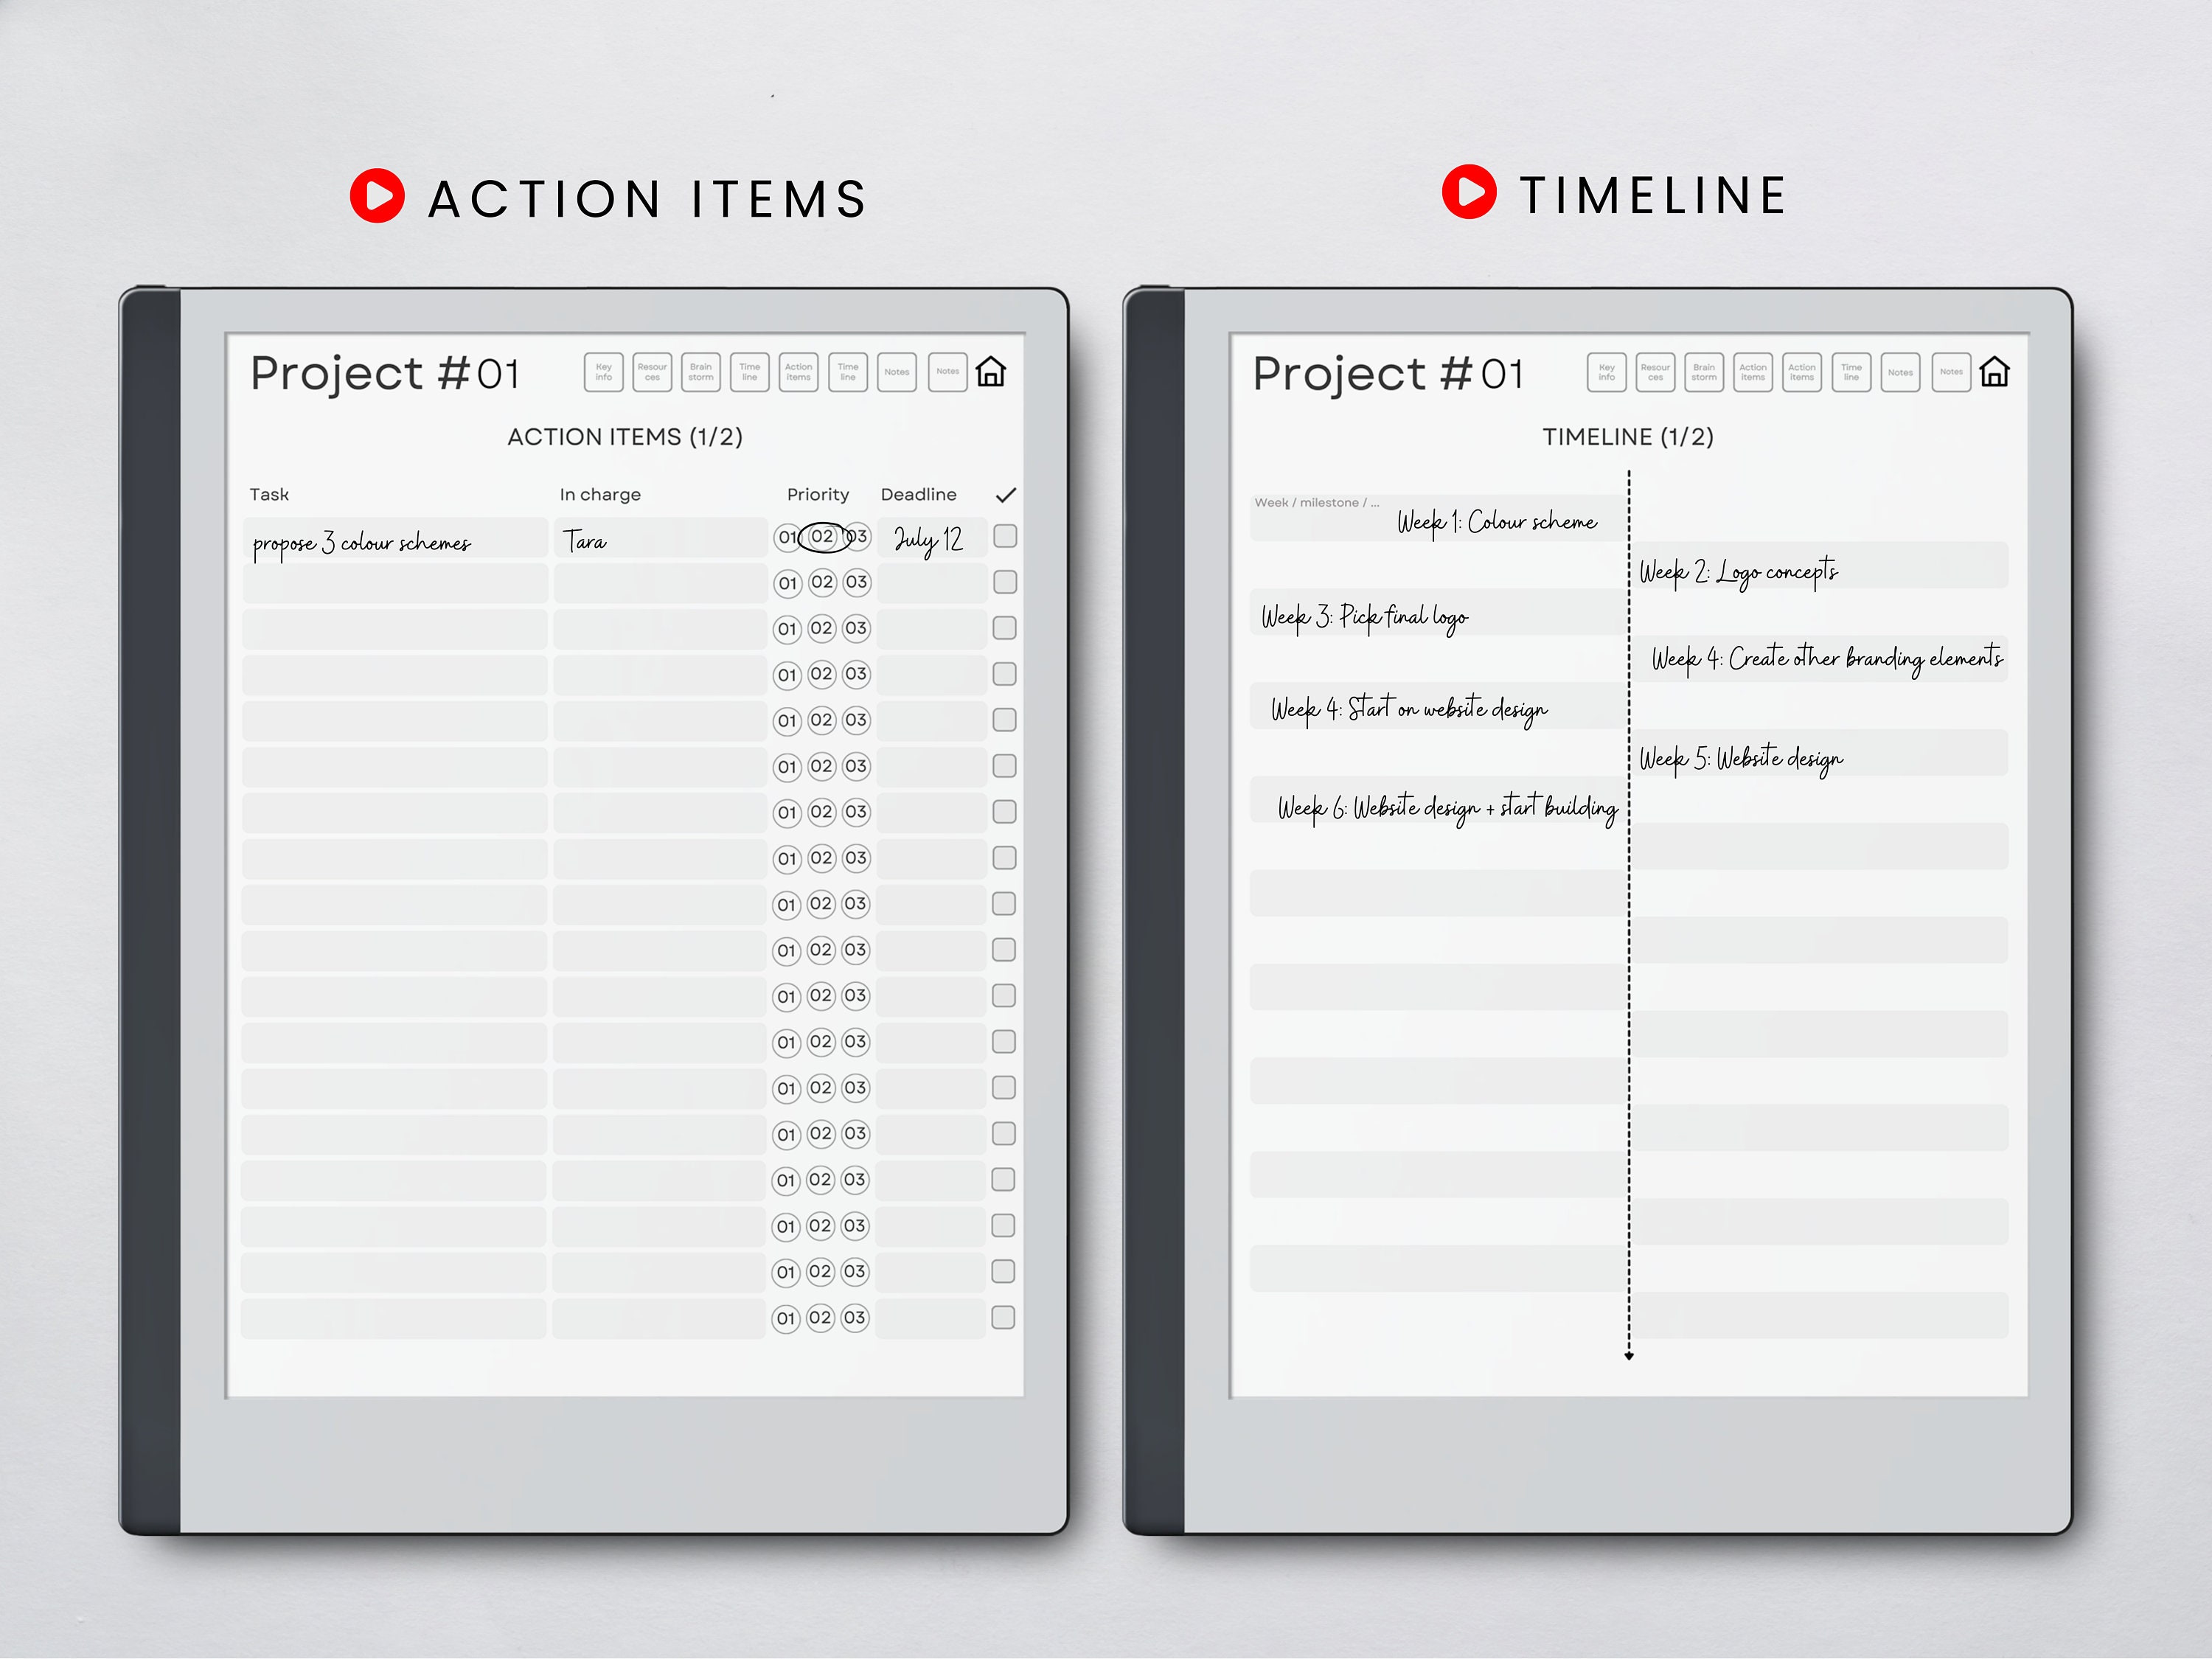Open the Time line section from the left tablet
Screen dimensions: 2212x1659
pyautogui.click(x=750, y=372)
